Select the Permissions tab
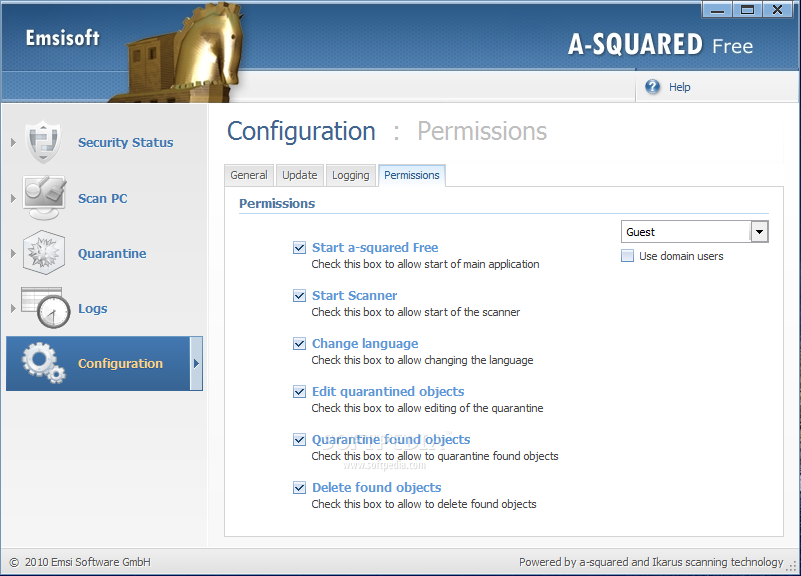The width and height of the screenshot is (801, 576). 412,175
